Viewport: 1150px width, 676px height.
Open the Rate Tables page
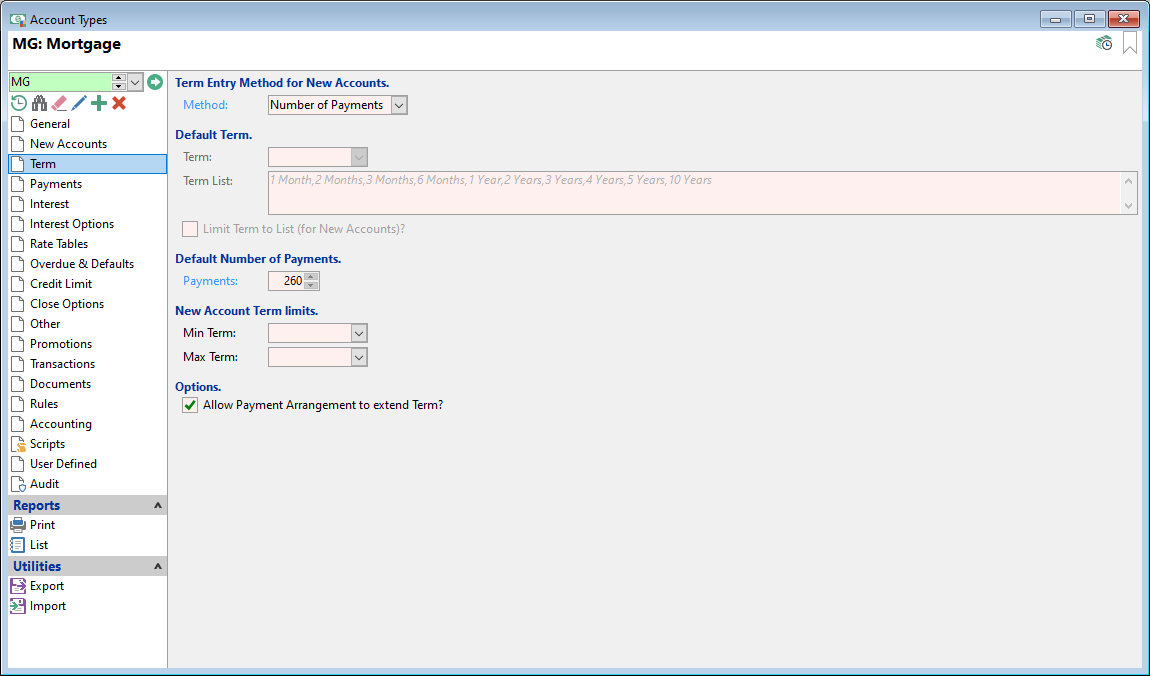tap(87, 244)
